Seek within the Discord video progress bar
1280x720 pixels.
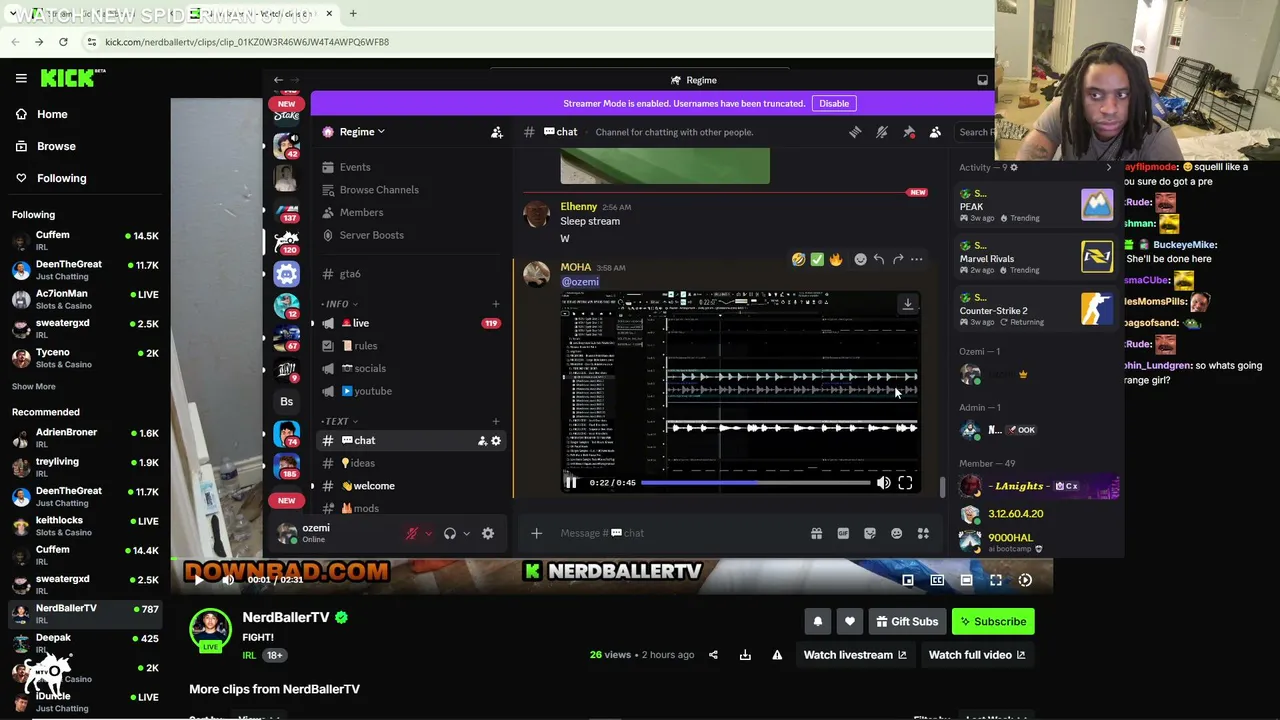click(755, 483)
